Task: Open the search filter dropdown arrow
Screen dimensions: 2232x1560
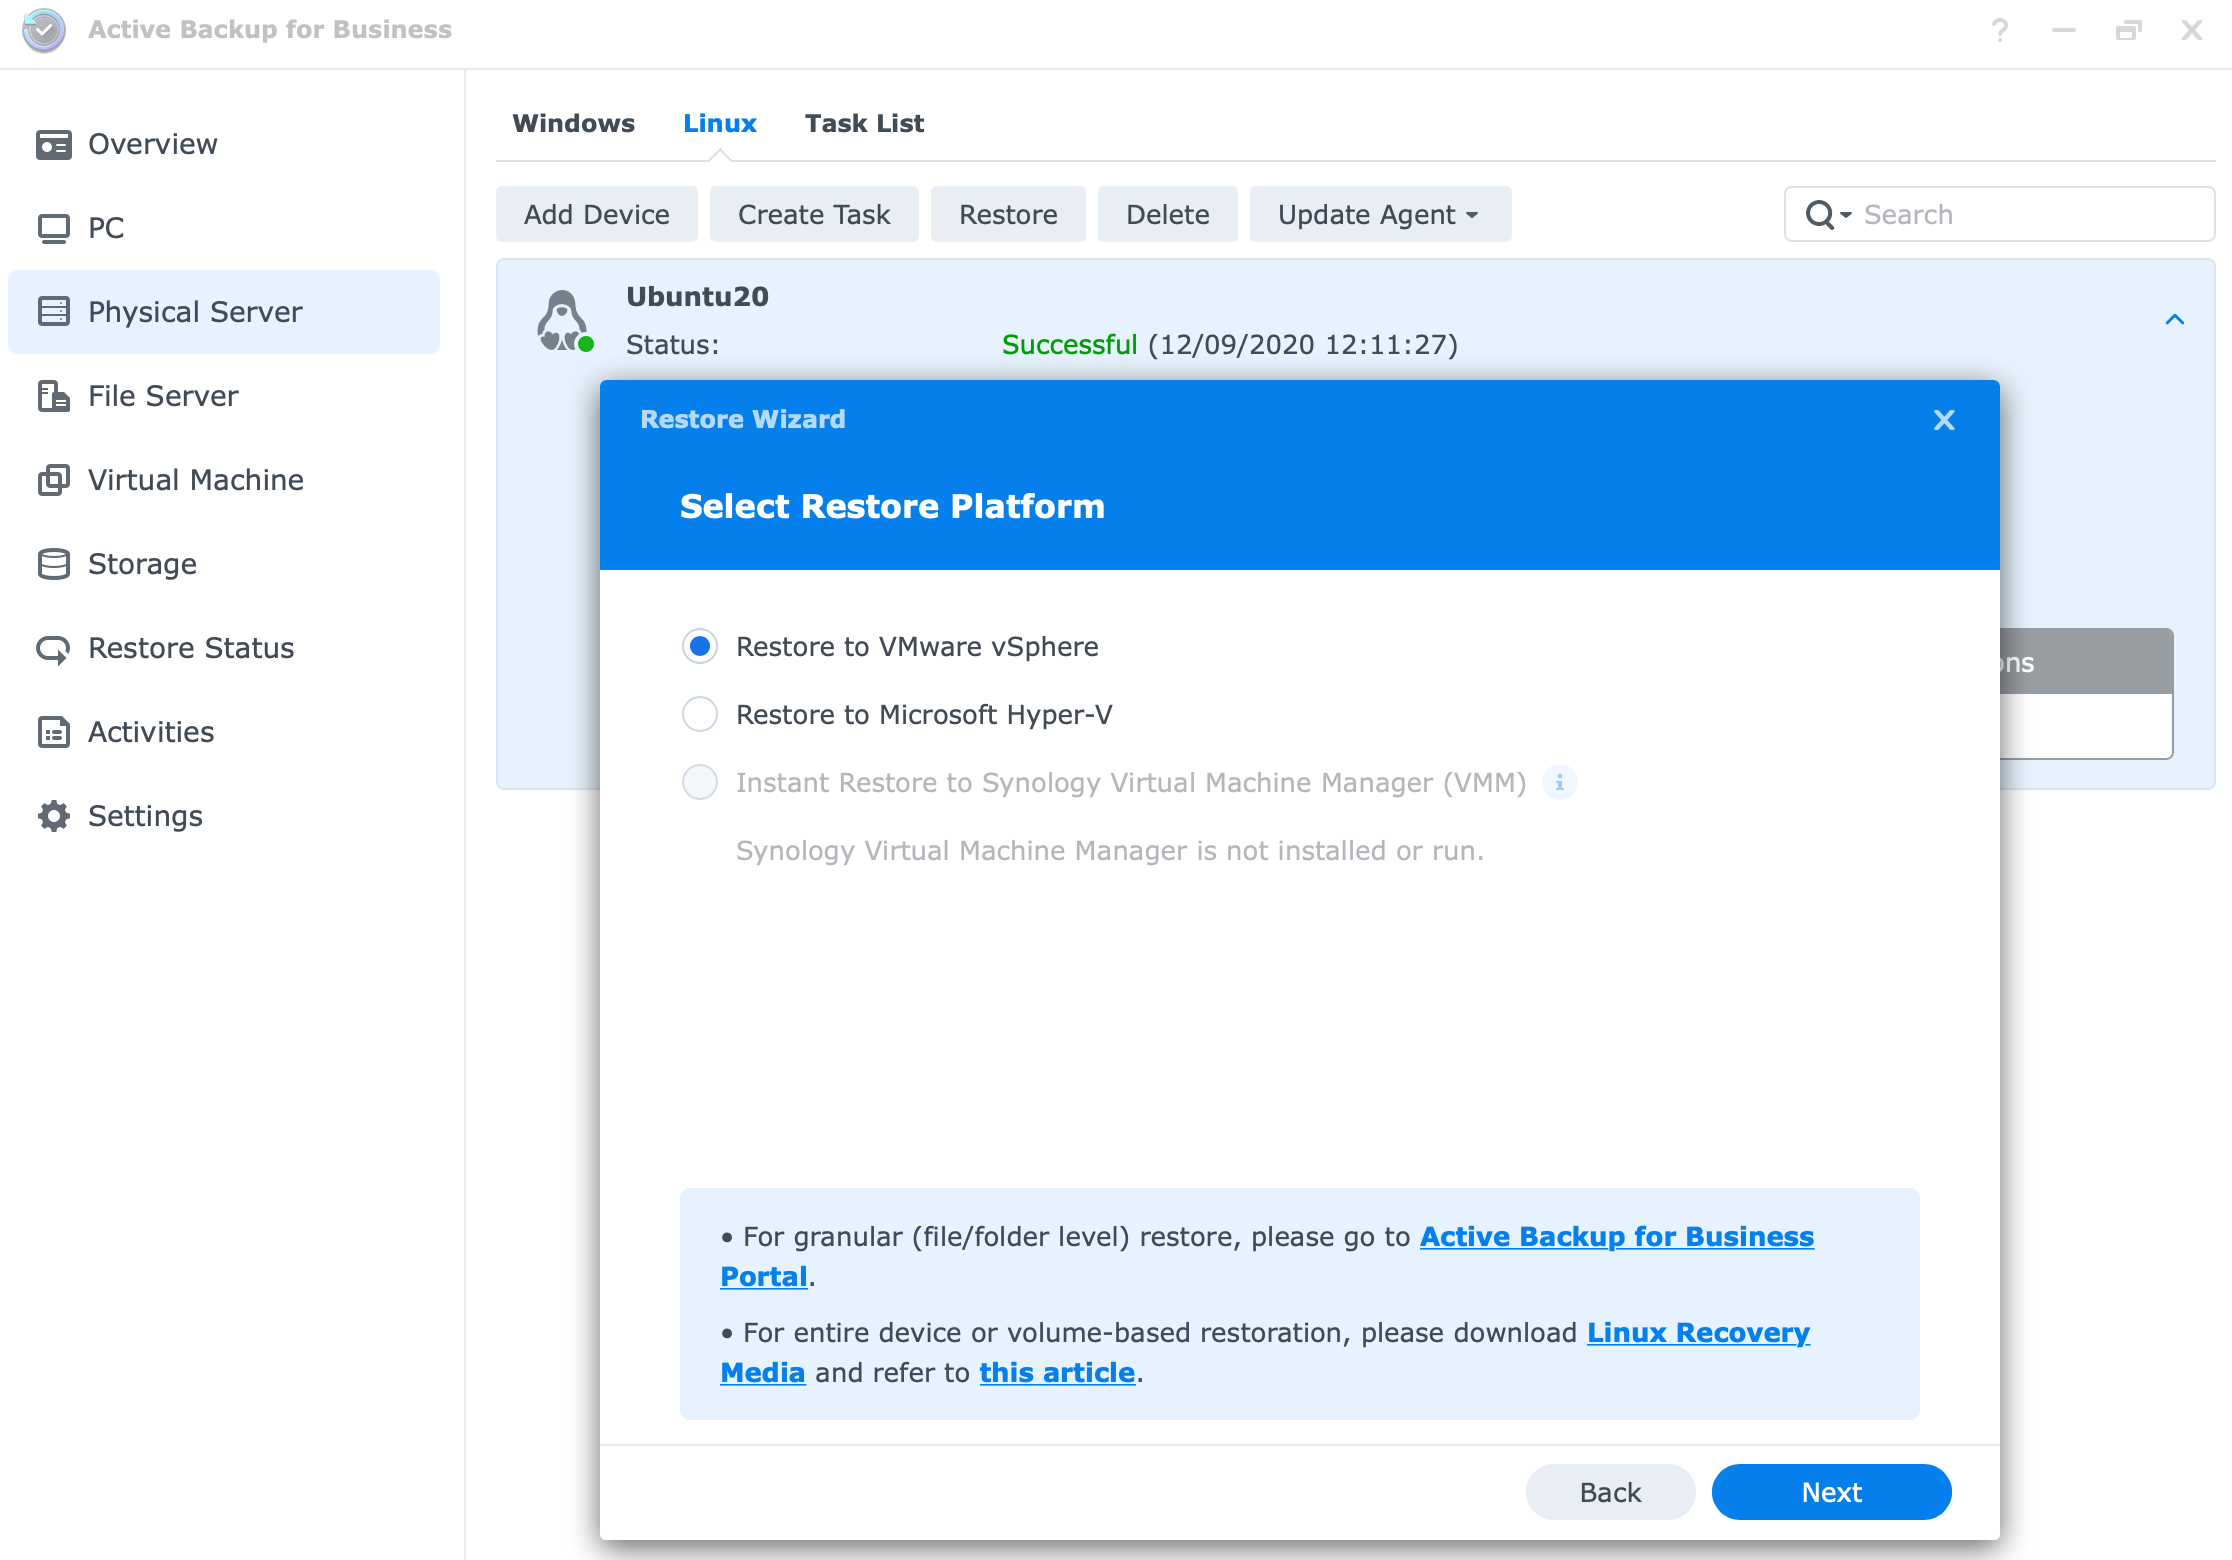Action: [x=1846, y=215]
